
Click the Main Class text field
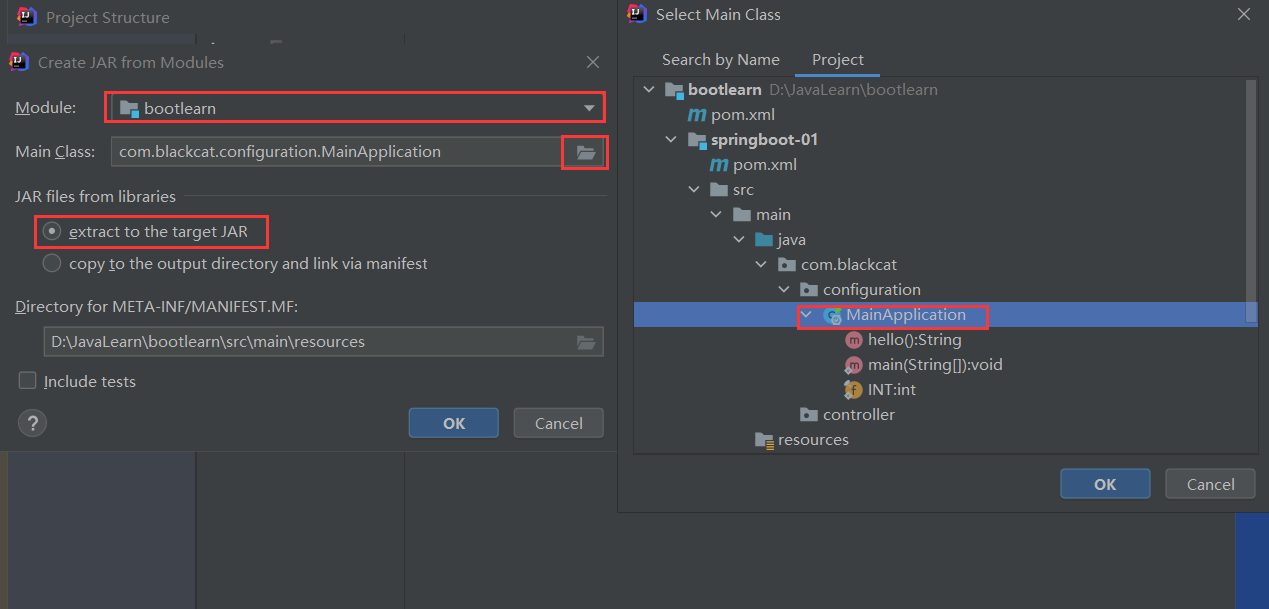(x=336, y=152)
